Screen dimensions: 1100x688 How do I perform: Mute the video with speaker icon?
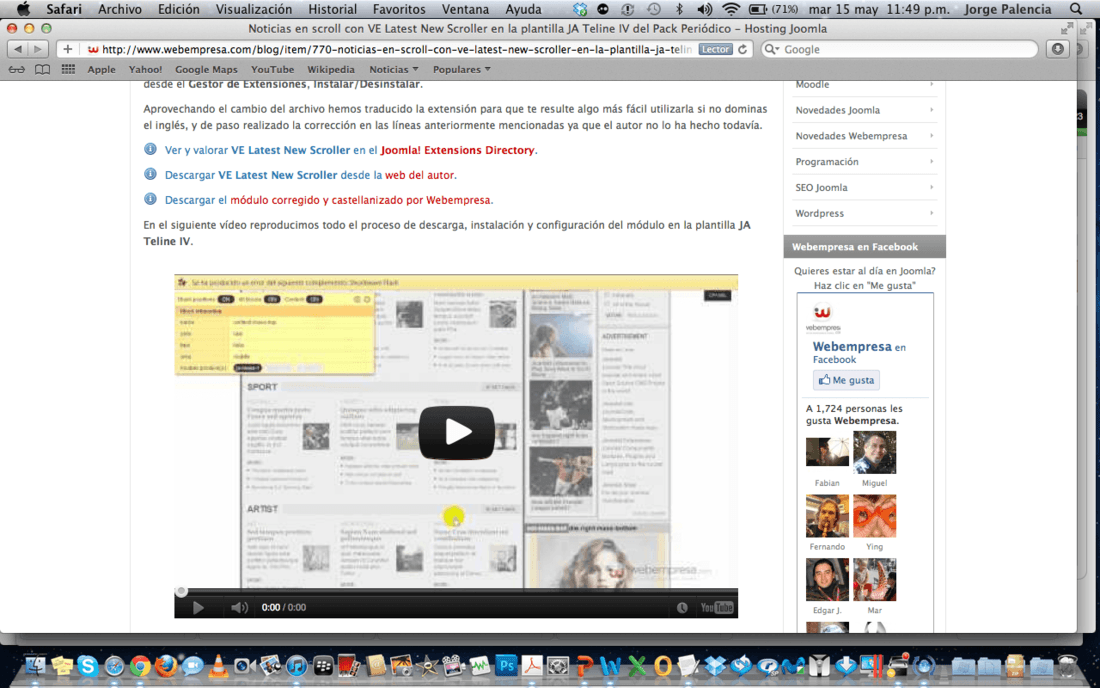239,607
